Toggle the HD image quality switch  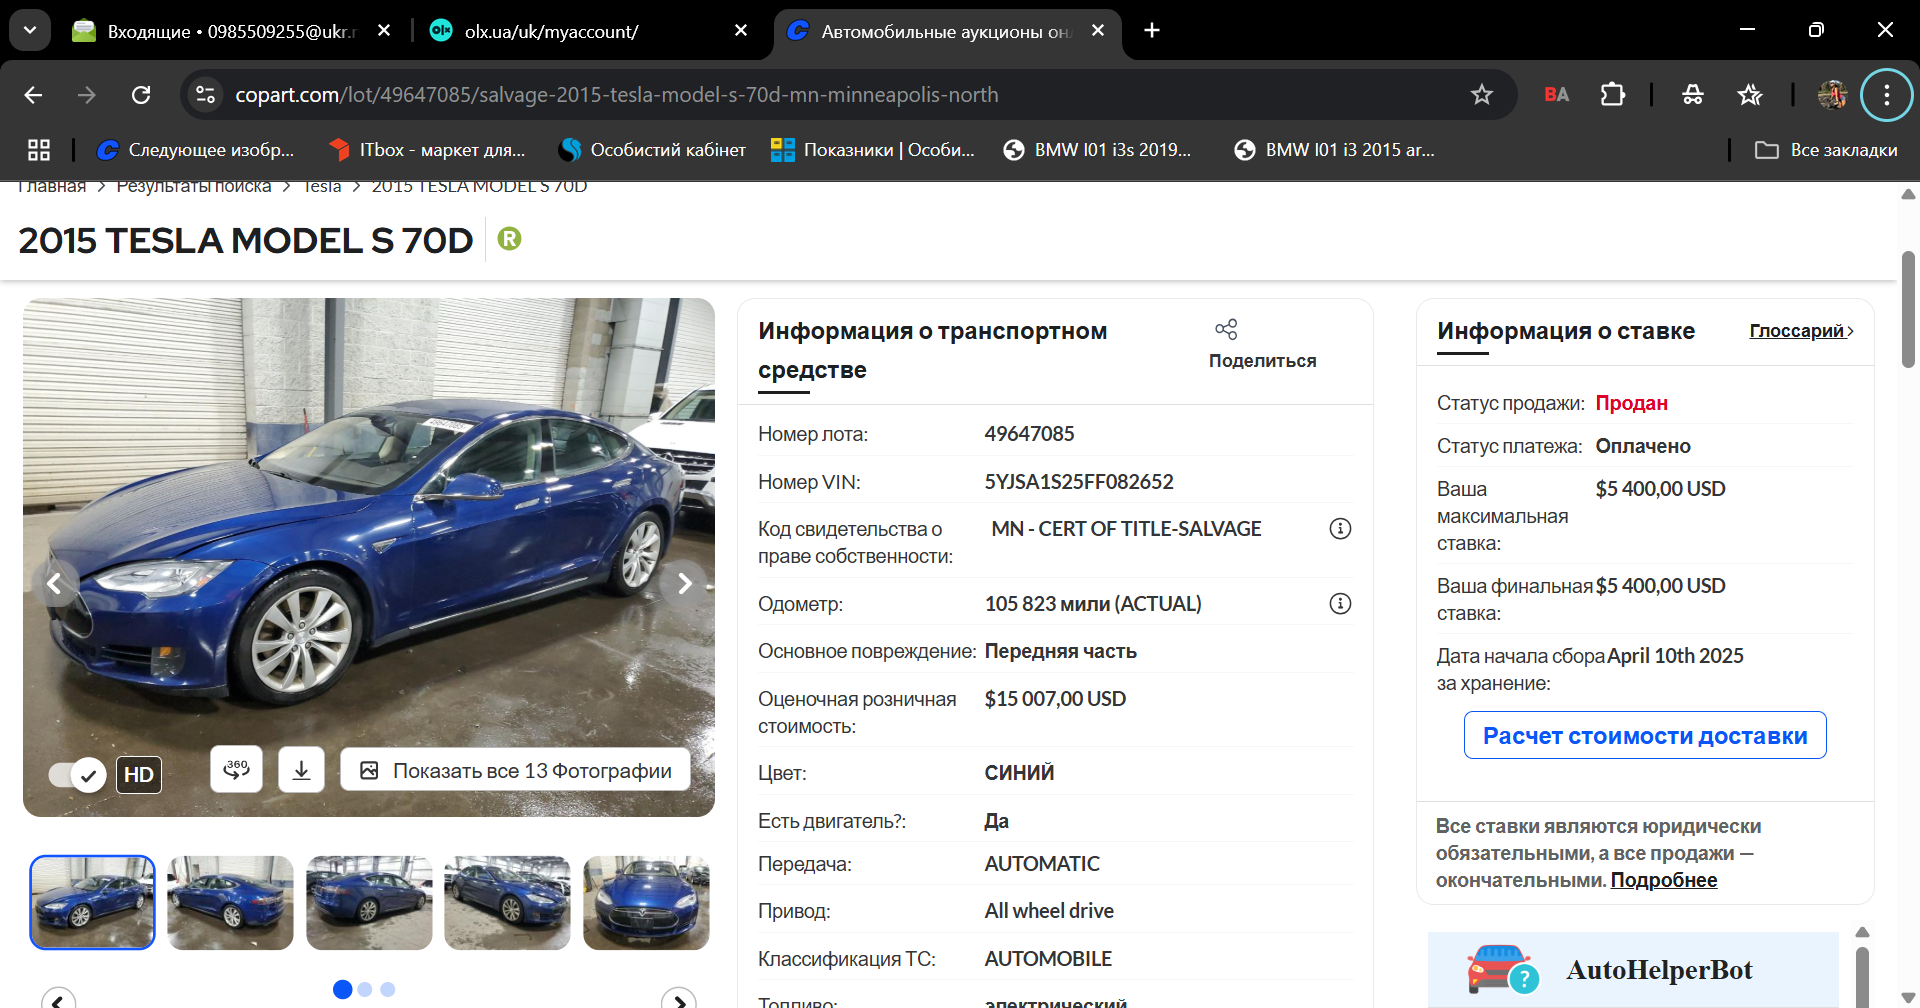tap(77, 774)
